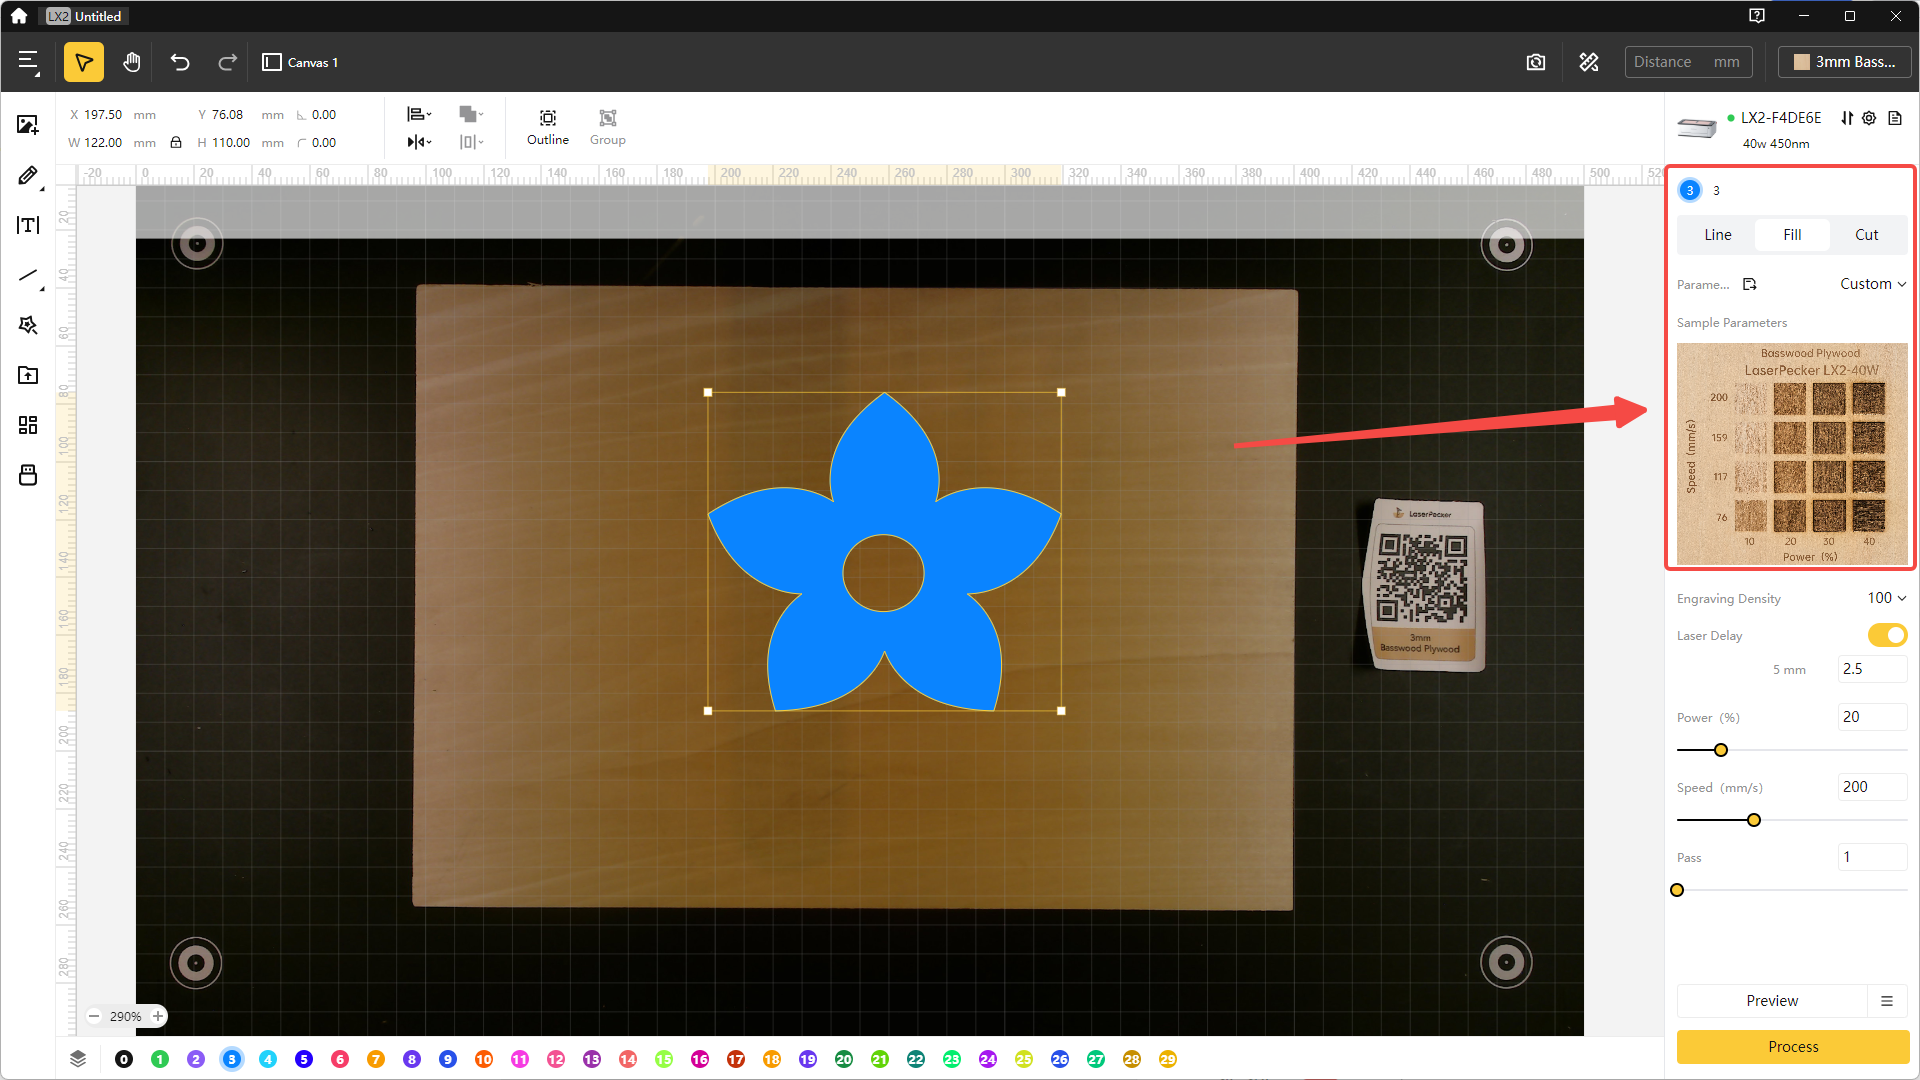Zoom out with minus button
The image size is (1920, 1080).
pyautogui.click(x=94, y=1016)
